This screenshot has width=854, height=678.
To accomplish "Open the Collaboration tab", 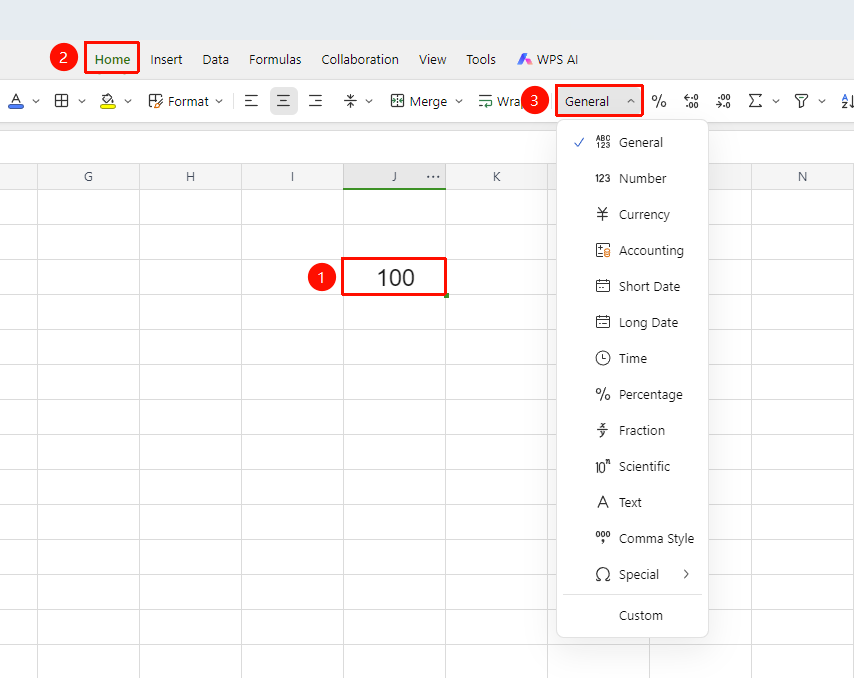I will pos(360,59).
